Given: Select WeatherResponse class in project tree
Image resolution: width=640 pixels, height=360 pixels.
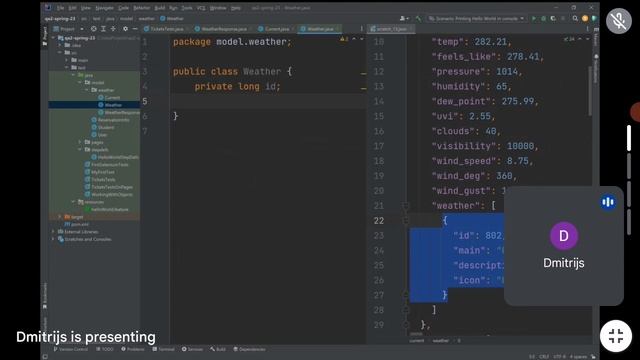Looking at the screenshot, I should (x=119, y=112).
